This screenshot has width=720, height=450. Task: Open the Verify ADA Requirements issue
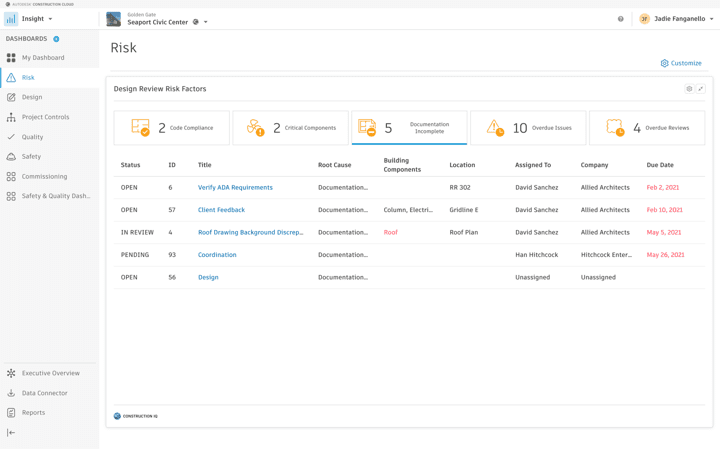(x=235, y=187)
